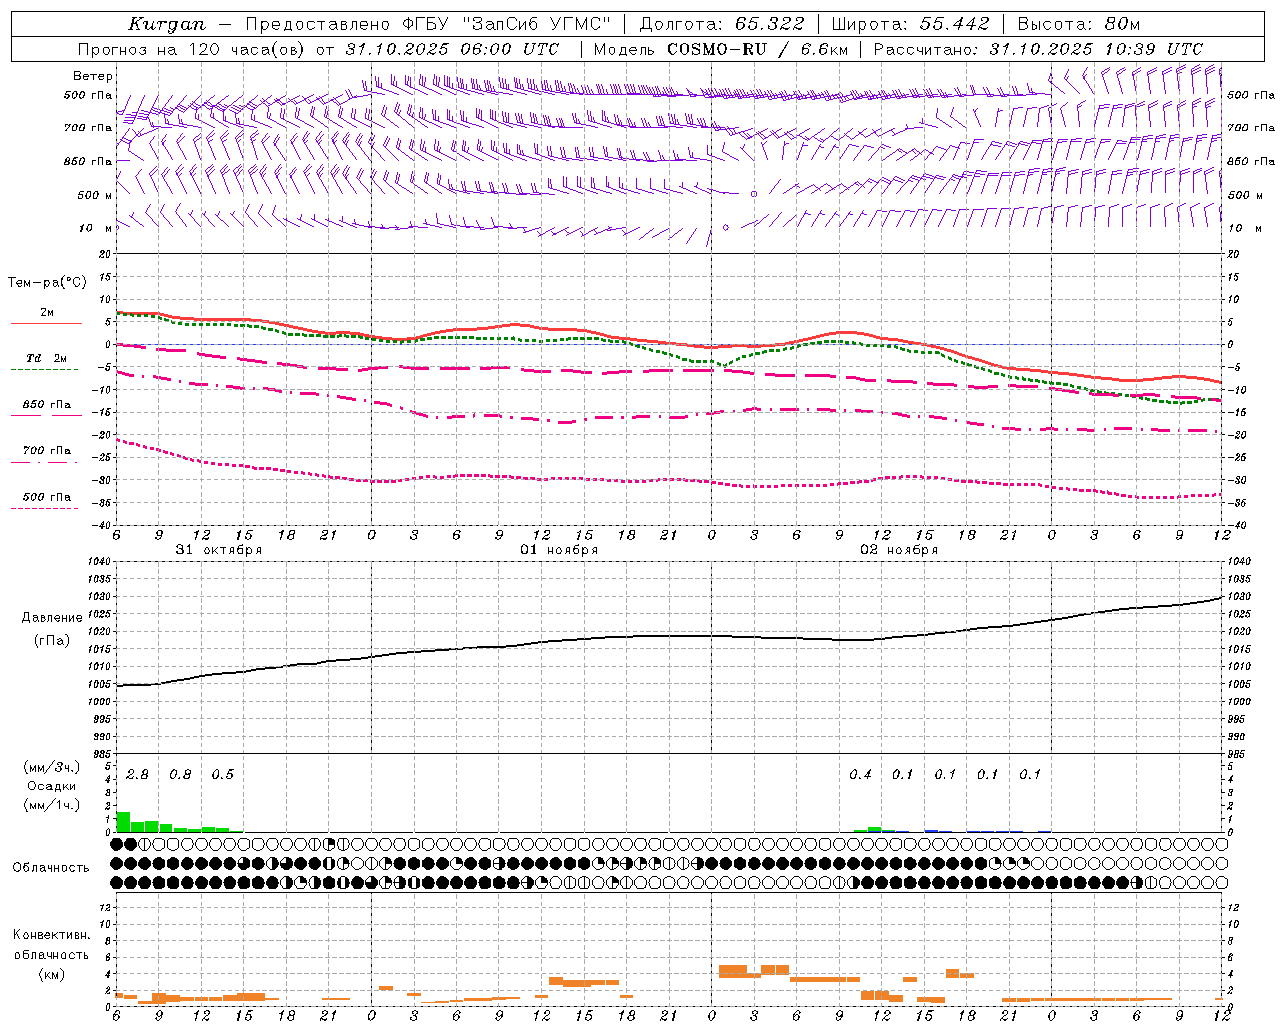Image resolution: width=1280 pixels, height=1024 pixels.
Task: Select the "(гПа)" unit label under Давление
Action: 52,641
